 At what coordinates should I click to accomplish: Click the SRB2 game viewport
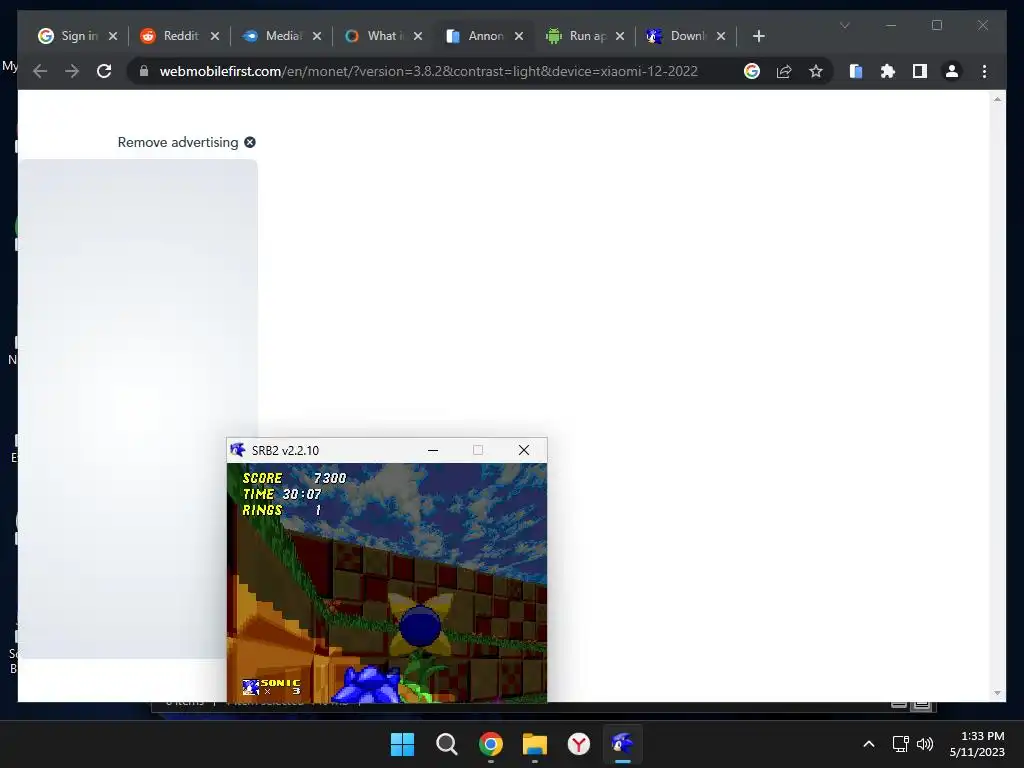pos(387,583)
